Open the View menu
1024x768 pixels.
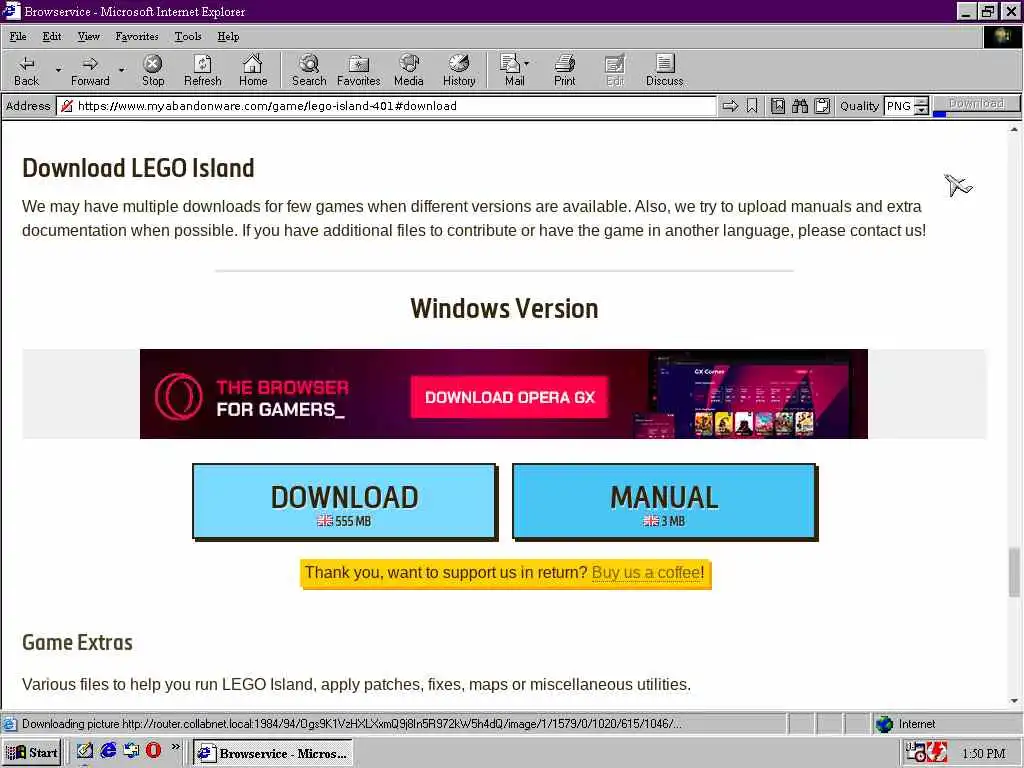coord(89,37)
